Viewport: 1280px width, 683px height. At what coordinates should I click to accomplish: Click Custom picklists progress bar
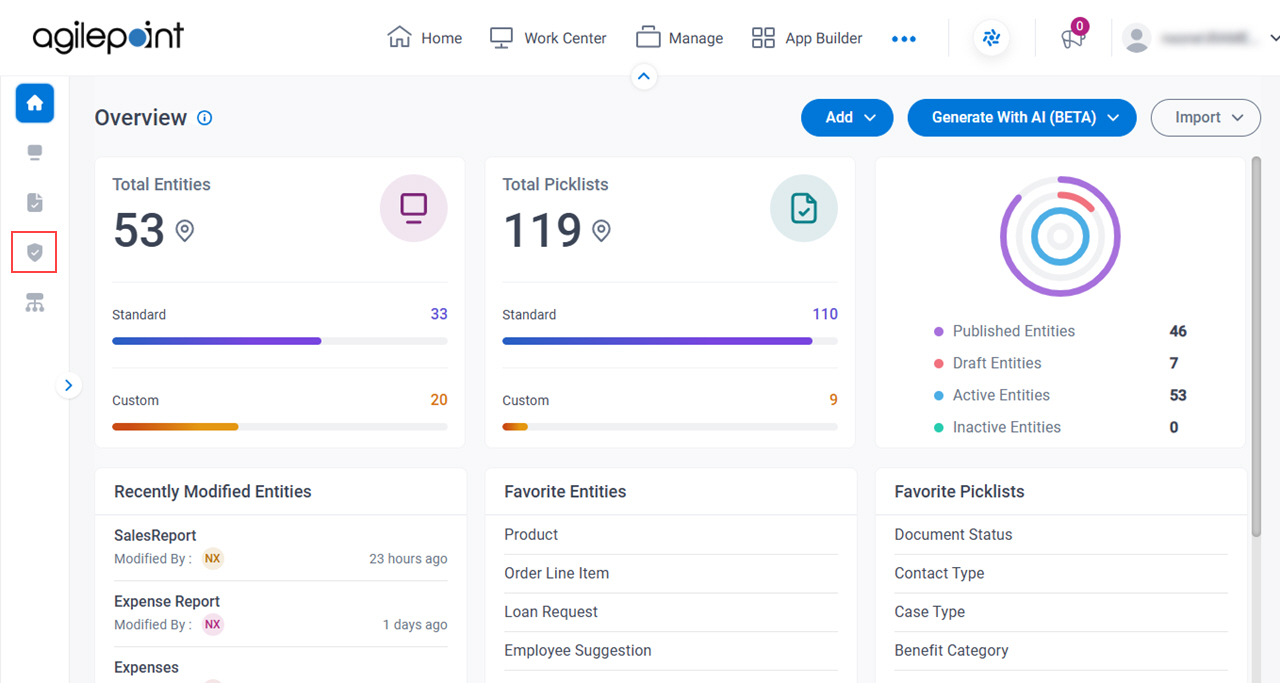[x=670, y=427]
